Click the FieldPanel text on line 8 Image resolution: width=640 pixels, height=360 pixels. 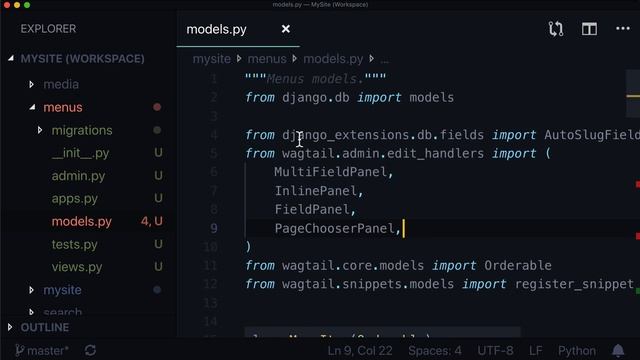tap(312, 209)
